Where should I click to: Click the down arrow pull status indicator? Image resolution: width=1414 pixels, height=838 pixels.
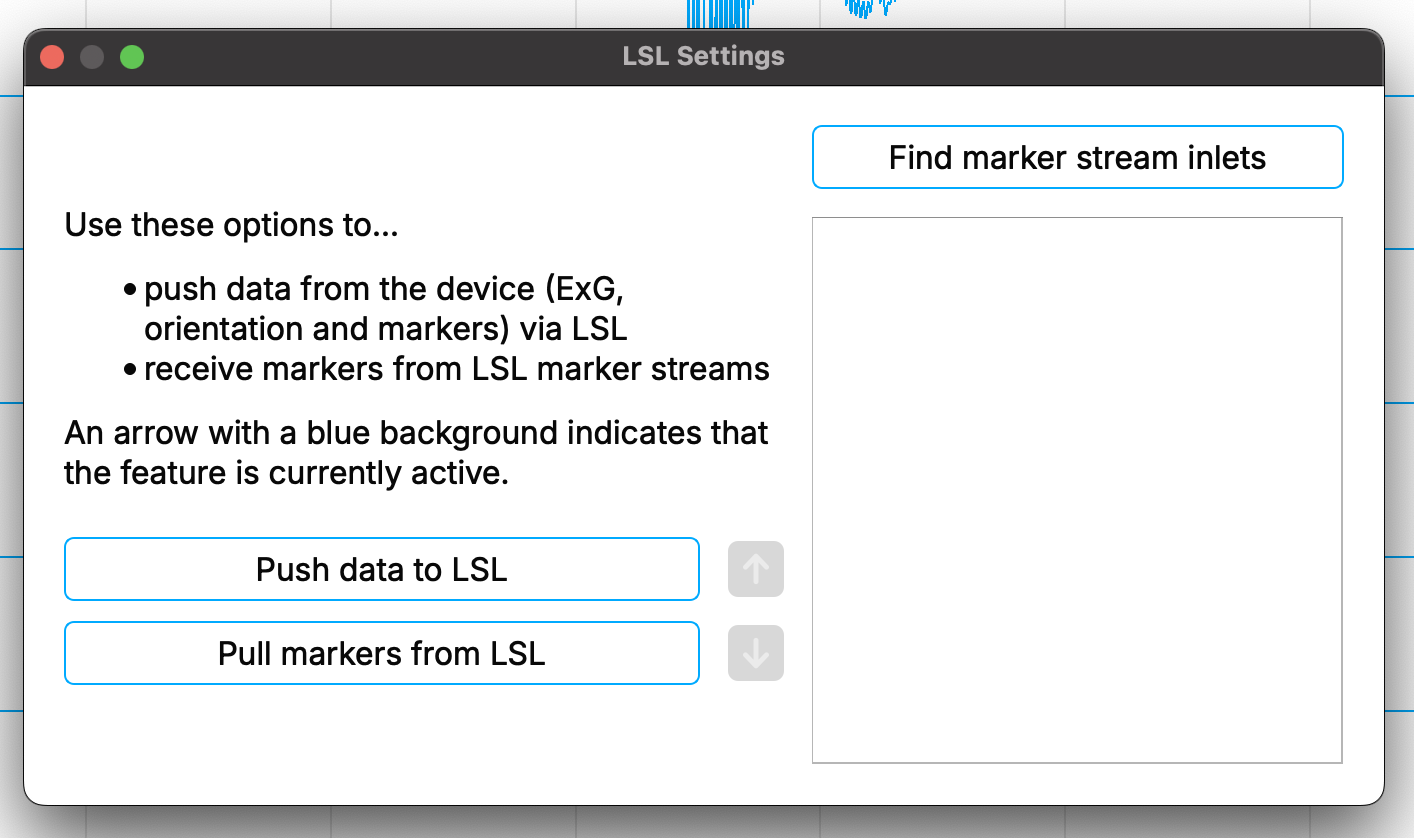click(756, 653)
